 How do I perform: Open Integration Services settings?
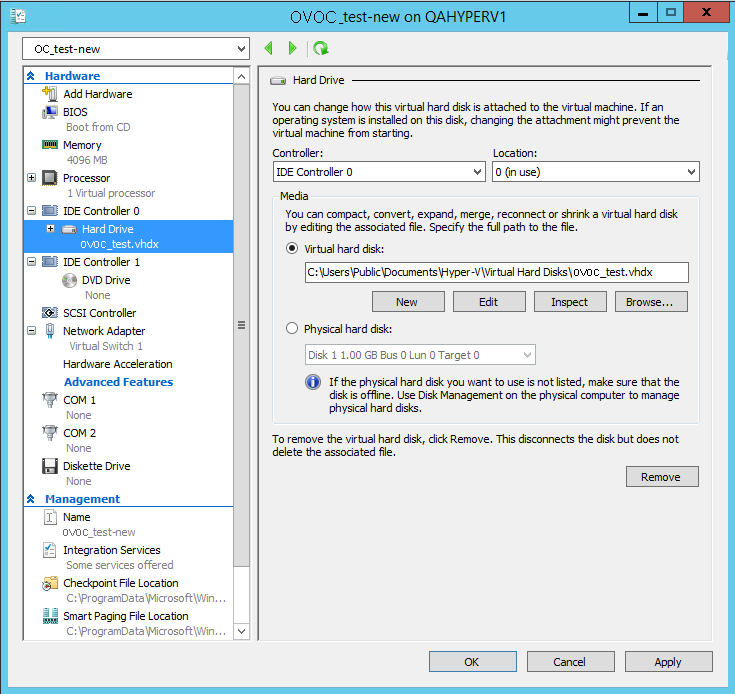[111, 550]
